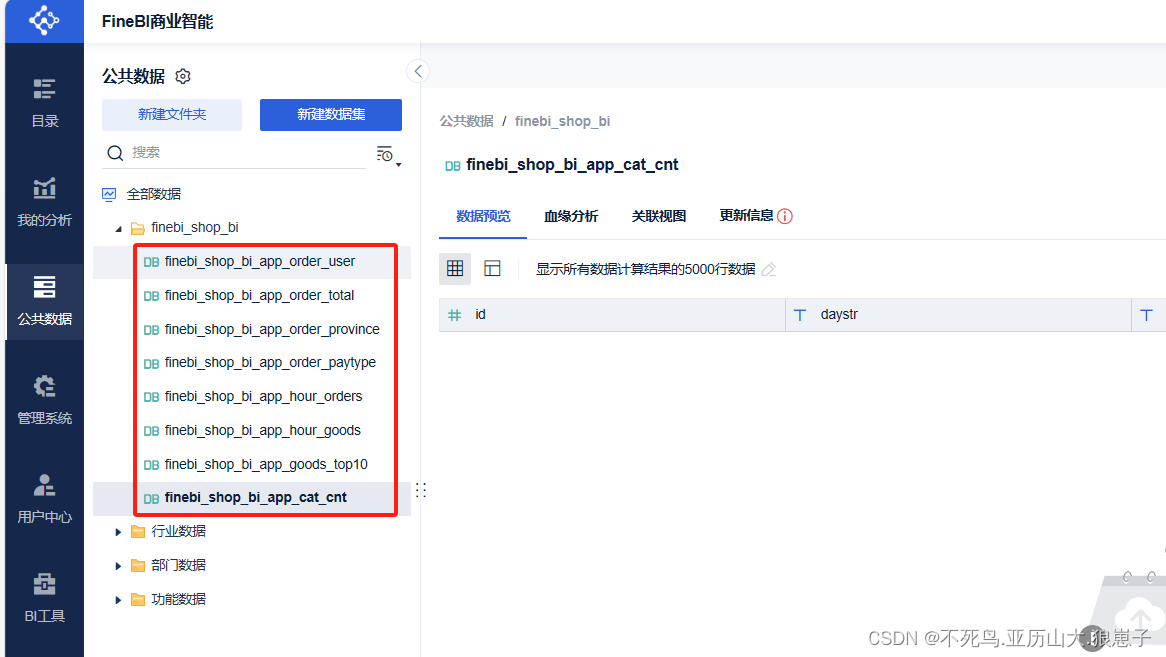
Task: Click DB icon of finebi_shop_bi_app_order_user
Action: pos(151,262)
